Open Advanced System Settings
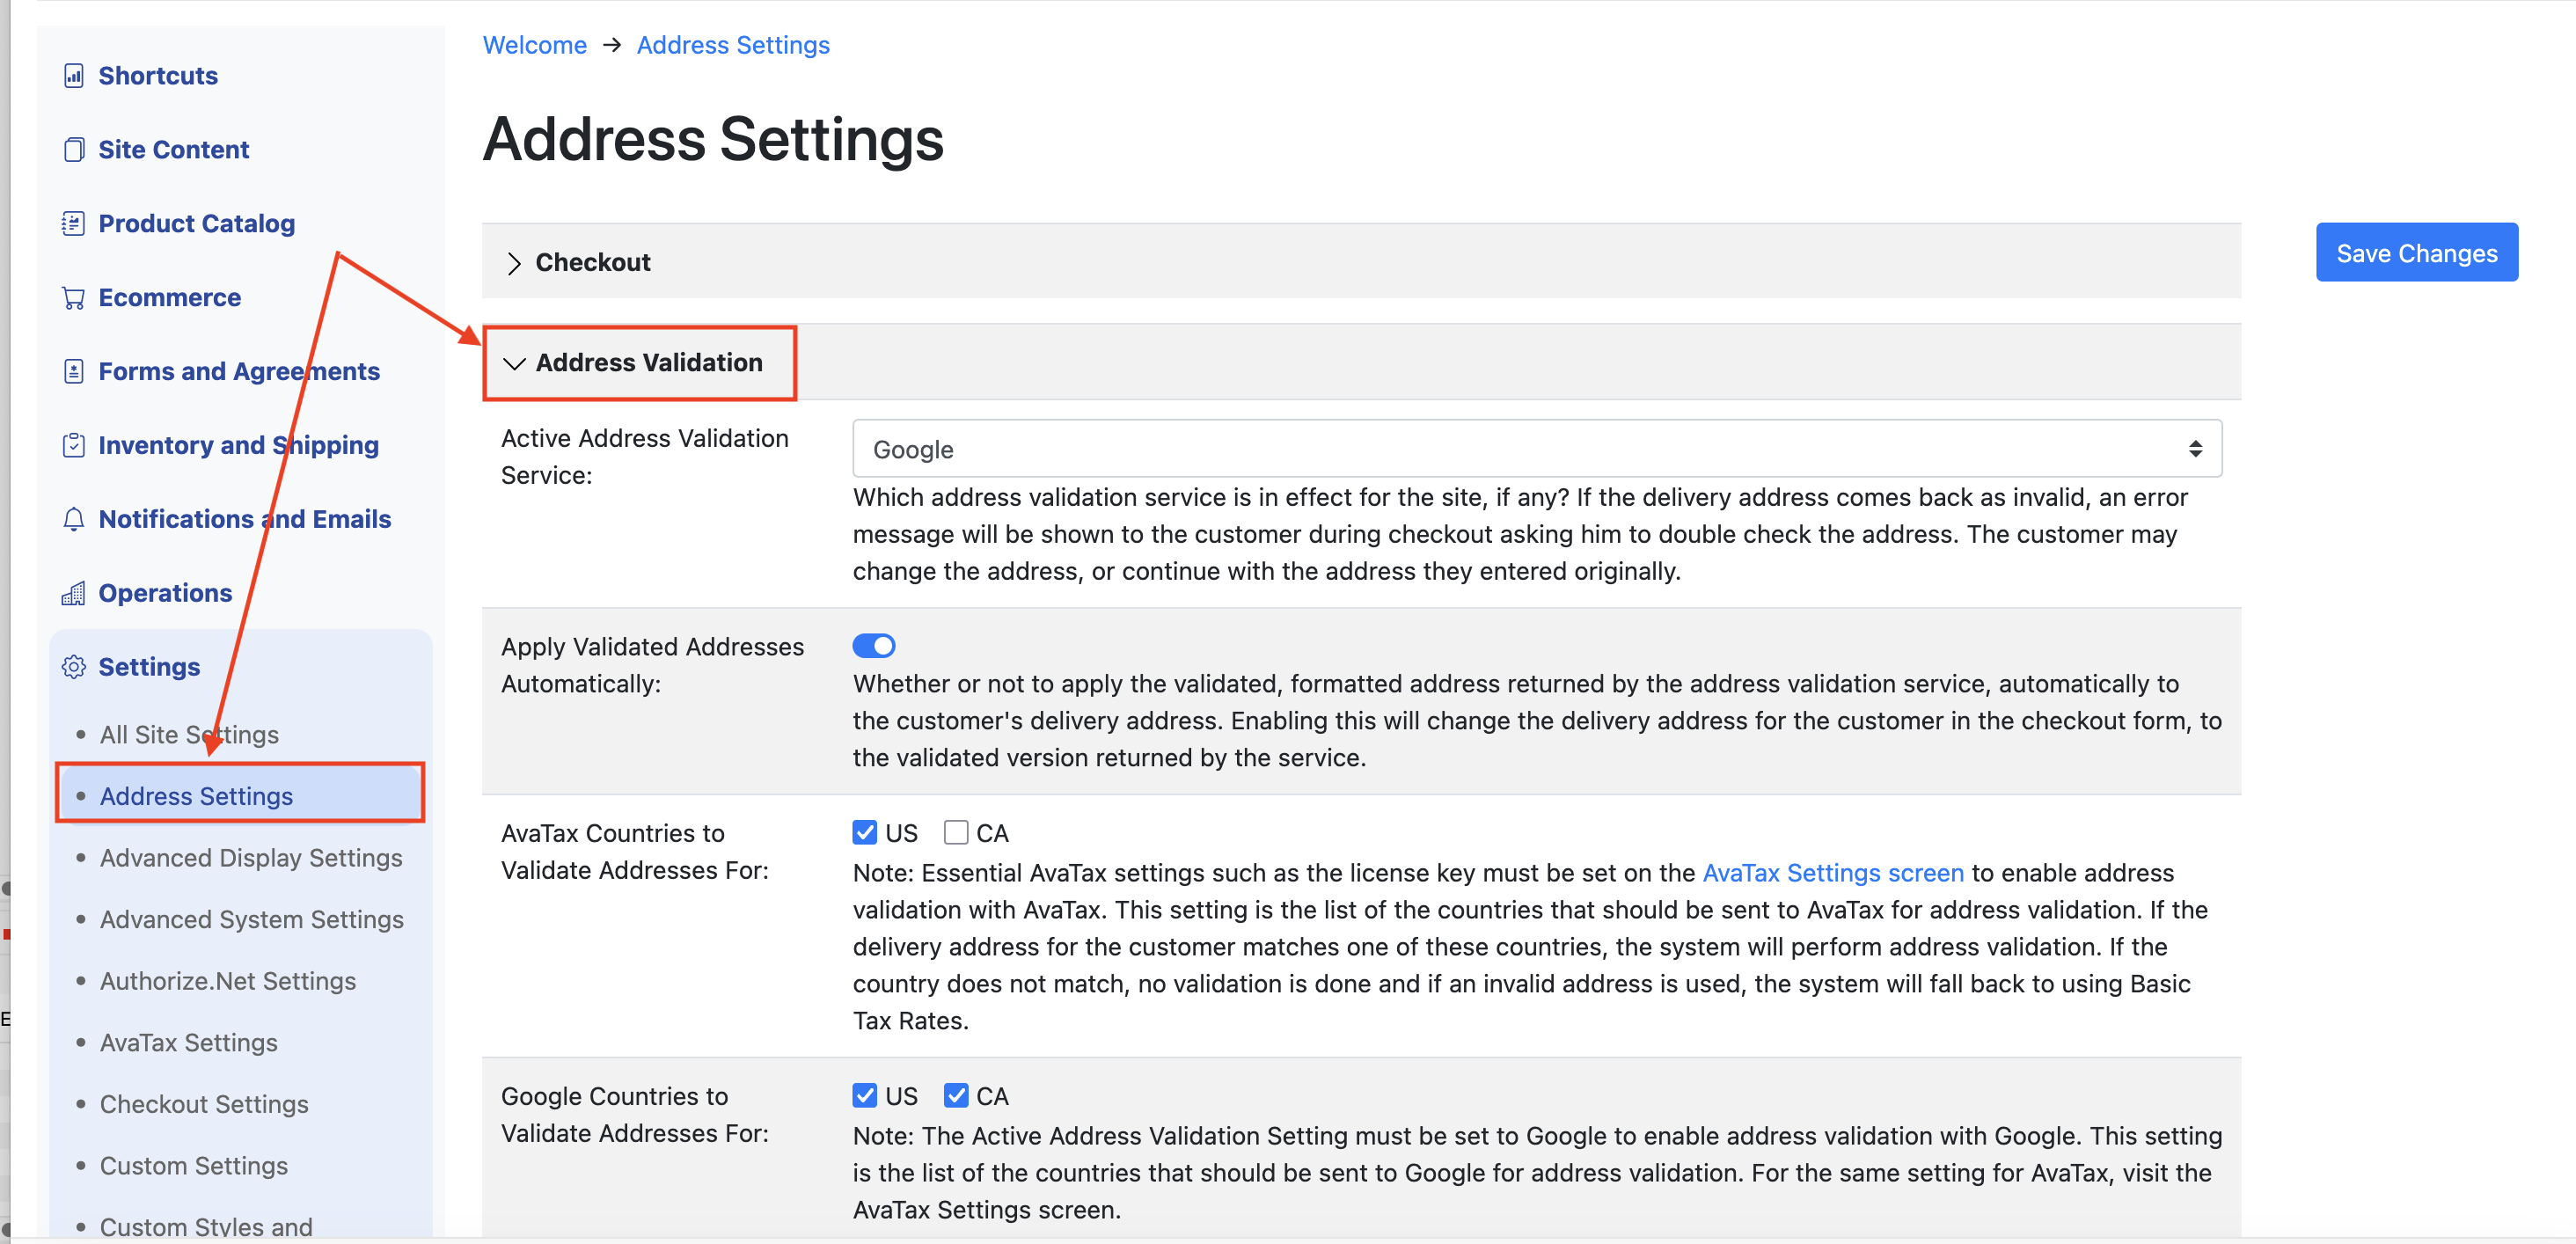This screenshot has height=1244, width=2576. click(251, 920)
